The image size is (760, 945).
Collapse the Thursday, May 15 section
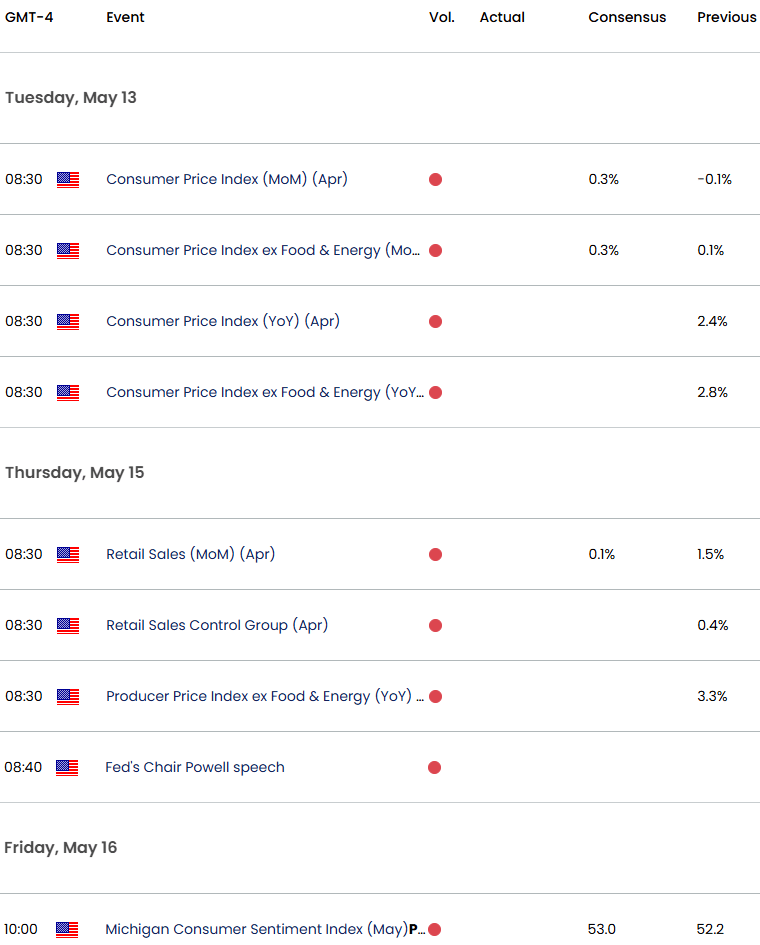[73, 472]
